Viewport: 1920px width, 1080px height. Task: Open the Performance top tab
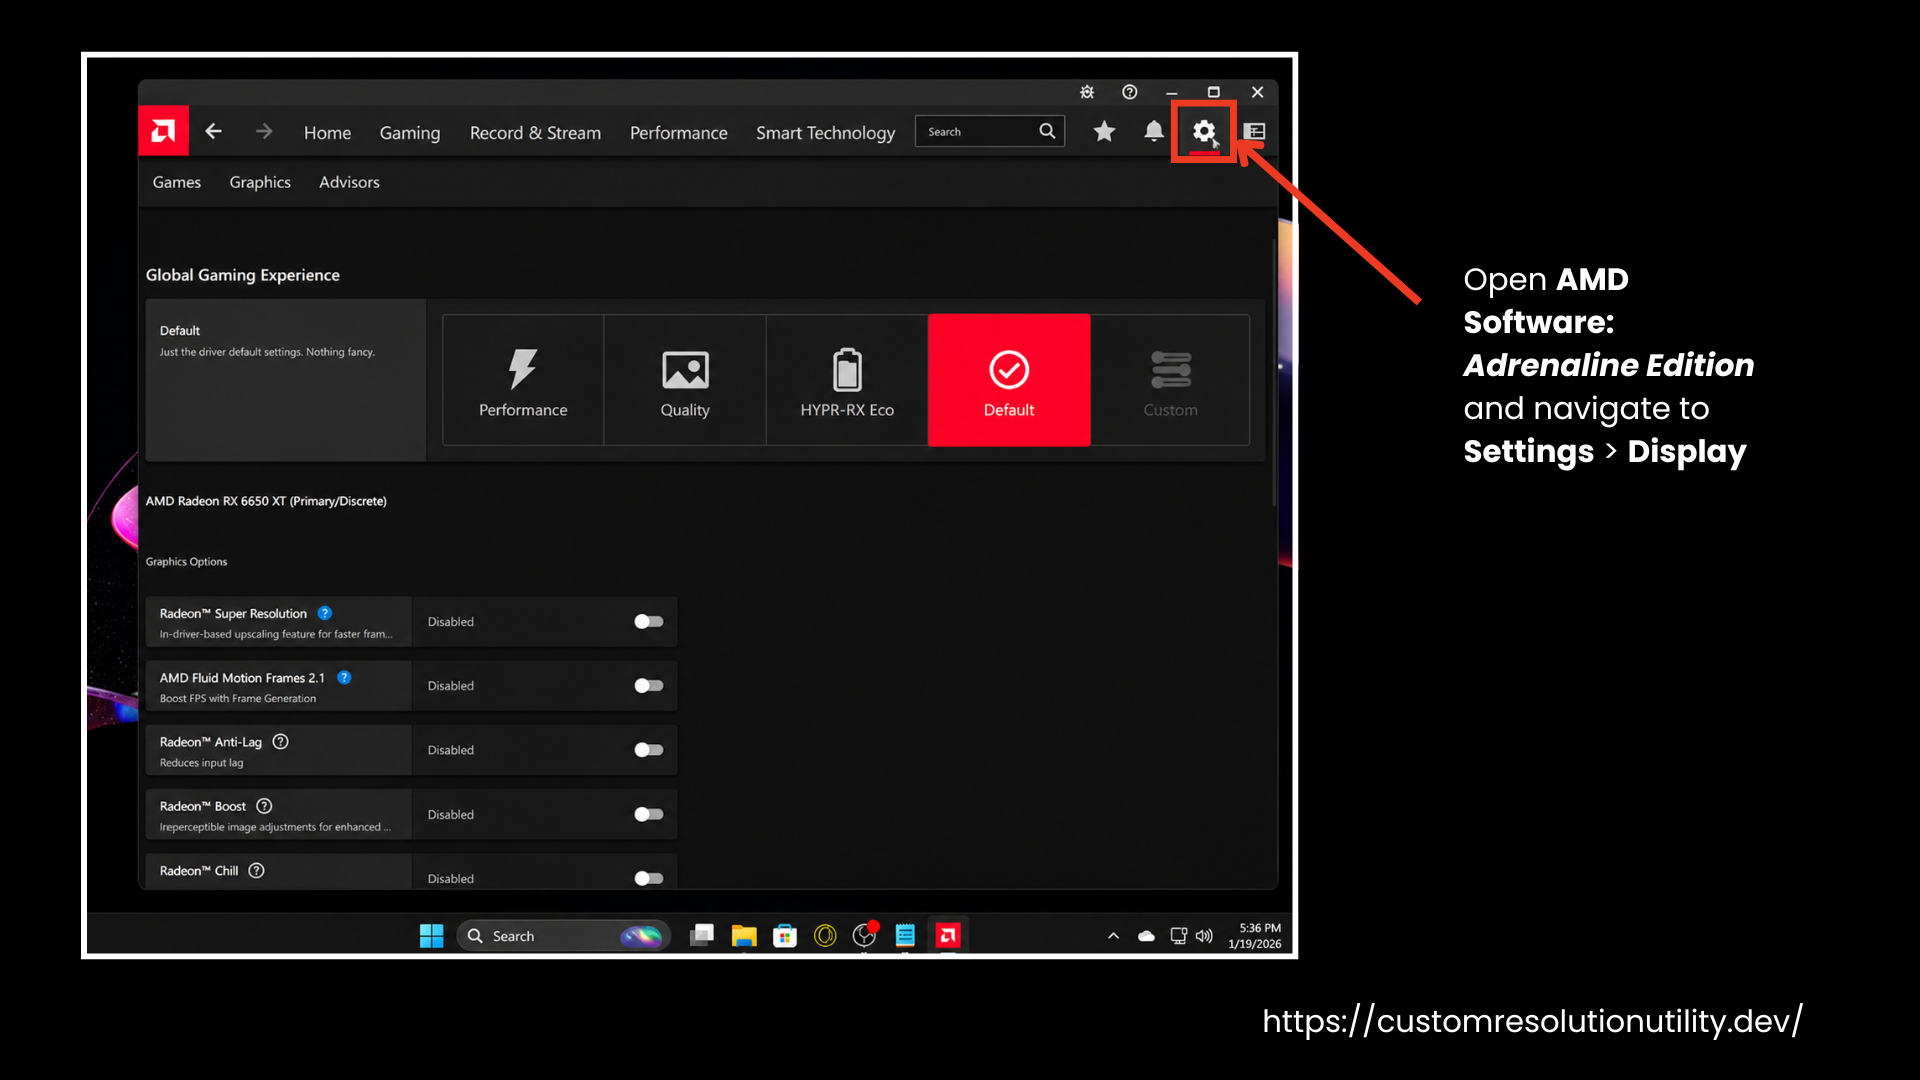pyautogui.click(x=679, y=133)
